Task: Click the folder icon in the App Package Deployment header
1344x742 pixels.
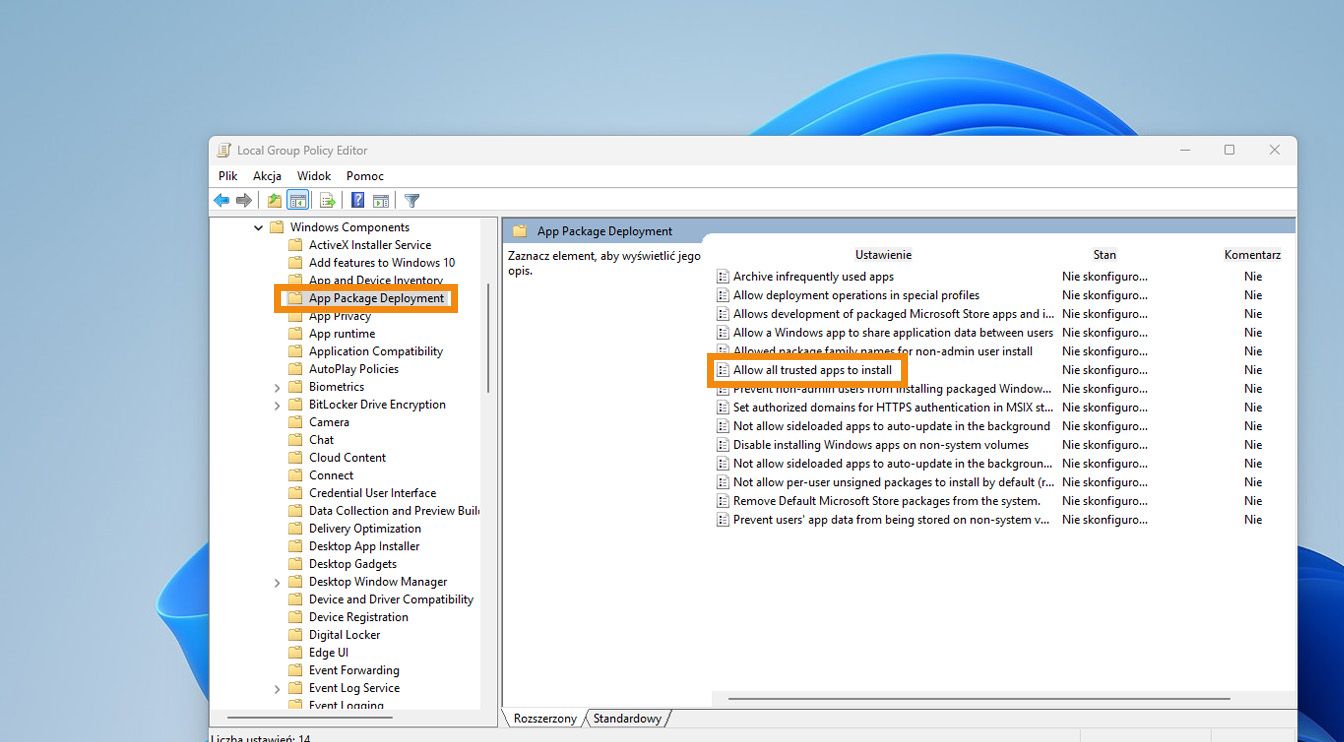Action: click(x=520, y=231)
